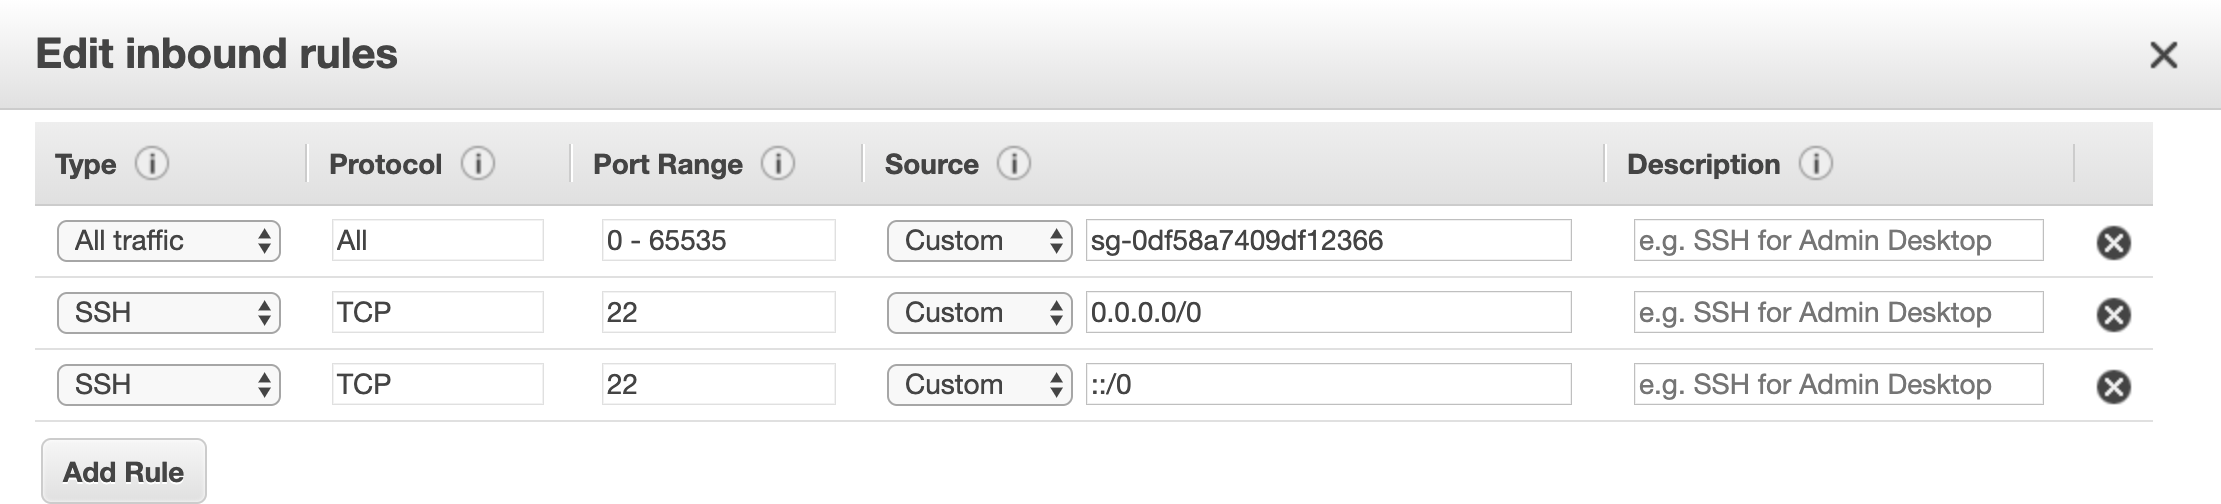This screenshot has width=2221, height=504.
Task: Click the description field of the ::/0 rule
Action: click(1837, 385)
